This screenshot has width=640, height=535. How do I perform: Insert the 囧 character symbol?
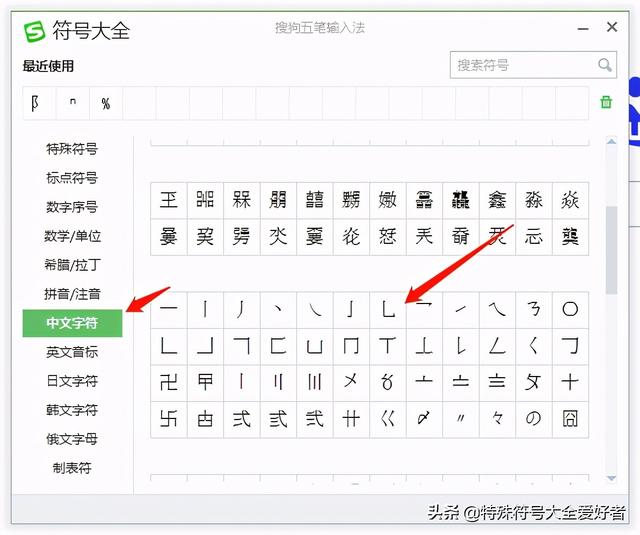coord(570,419)
